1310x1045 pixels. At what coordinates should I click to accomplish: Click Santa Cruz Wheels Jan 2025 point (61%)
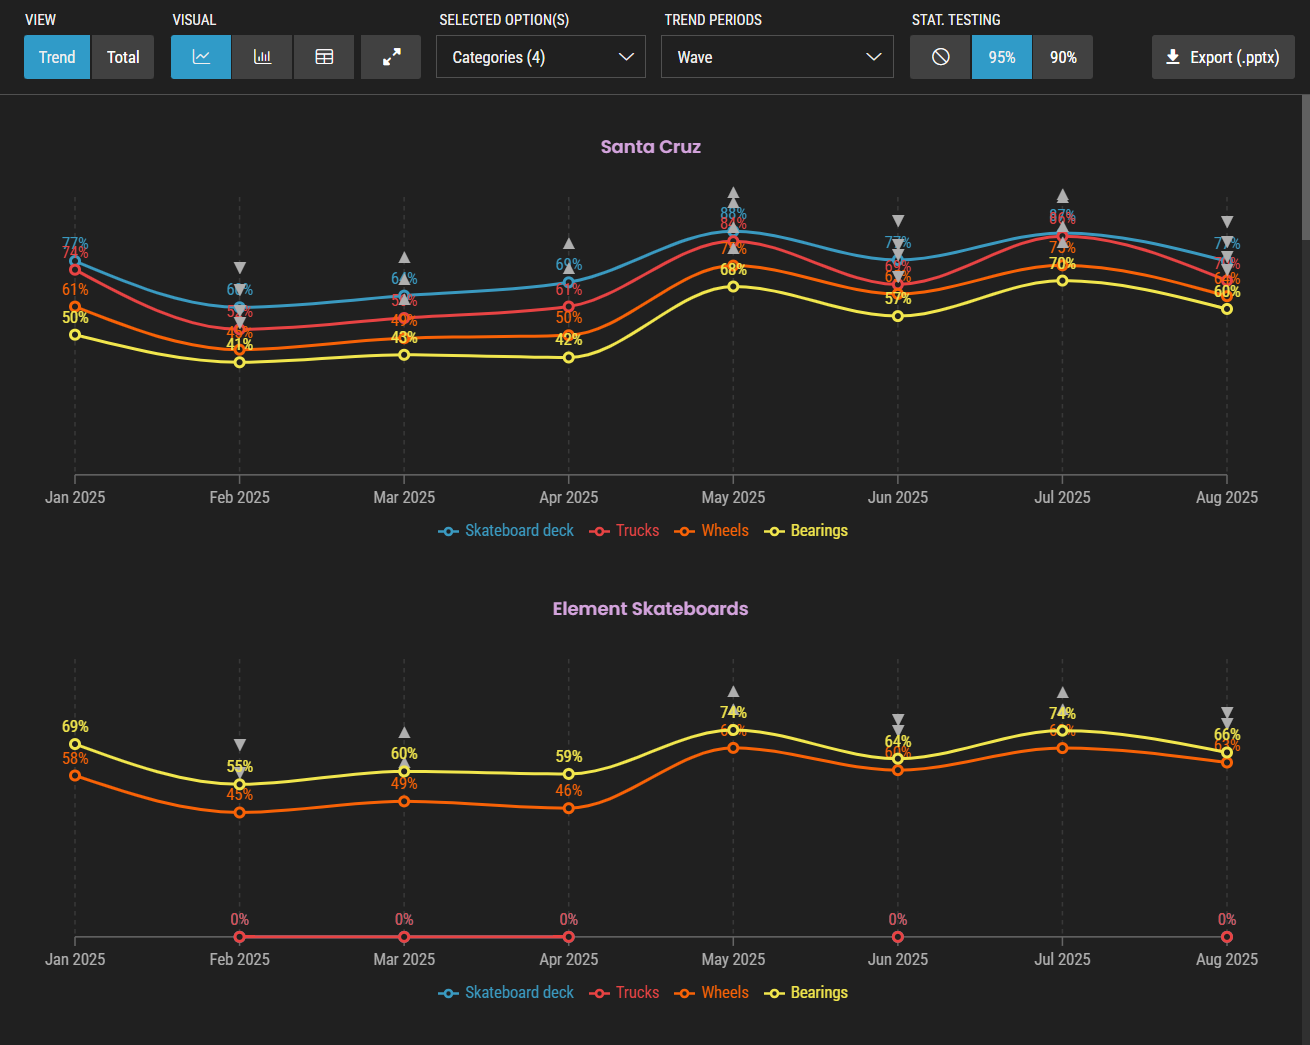pos(75,307)
